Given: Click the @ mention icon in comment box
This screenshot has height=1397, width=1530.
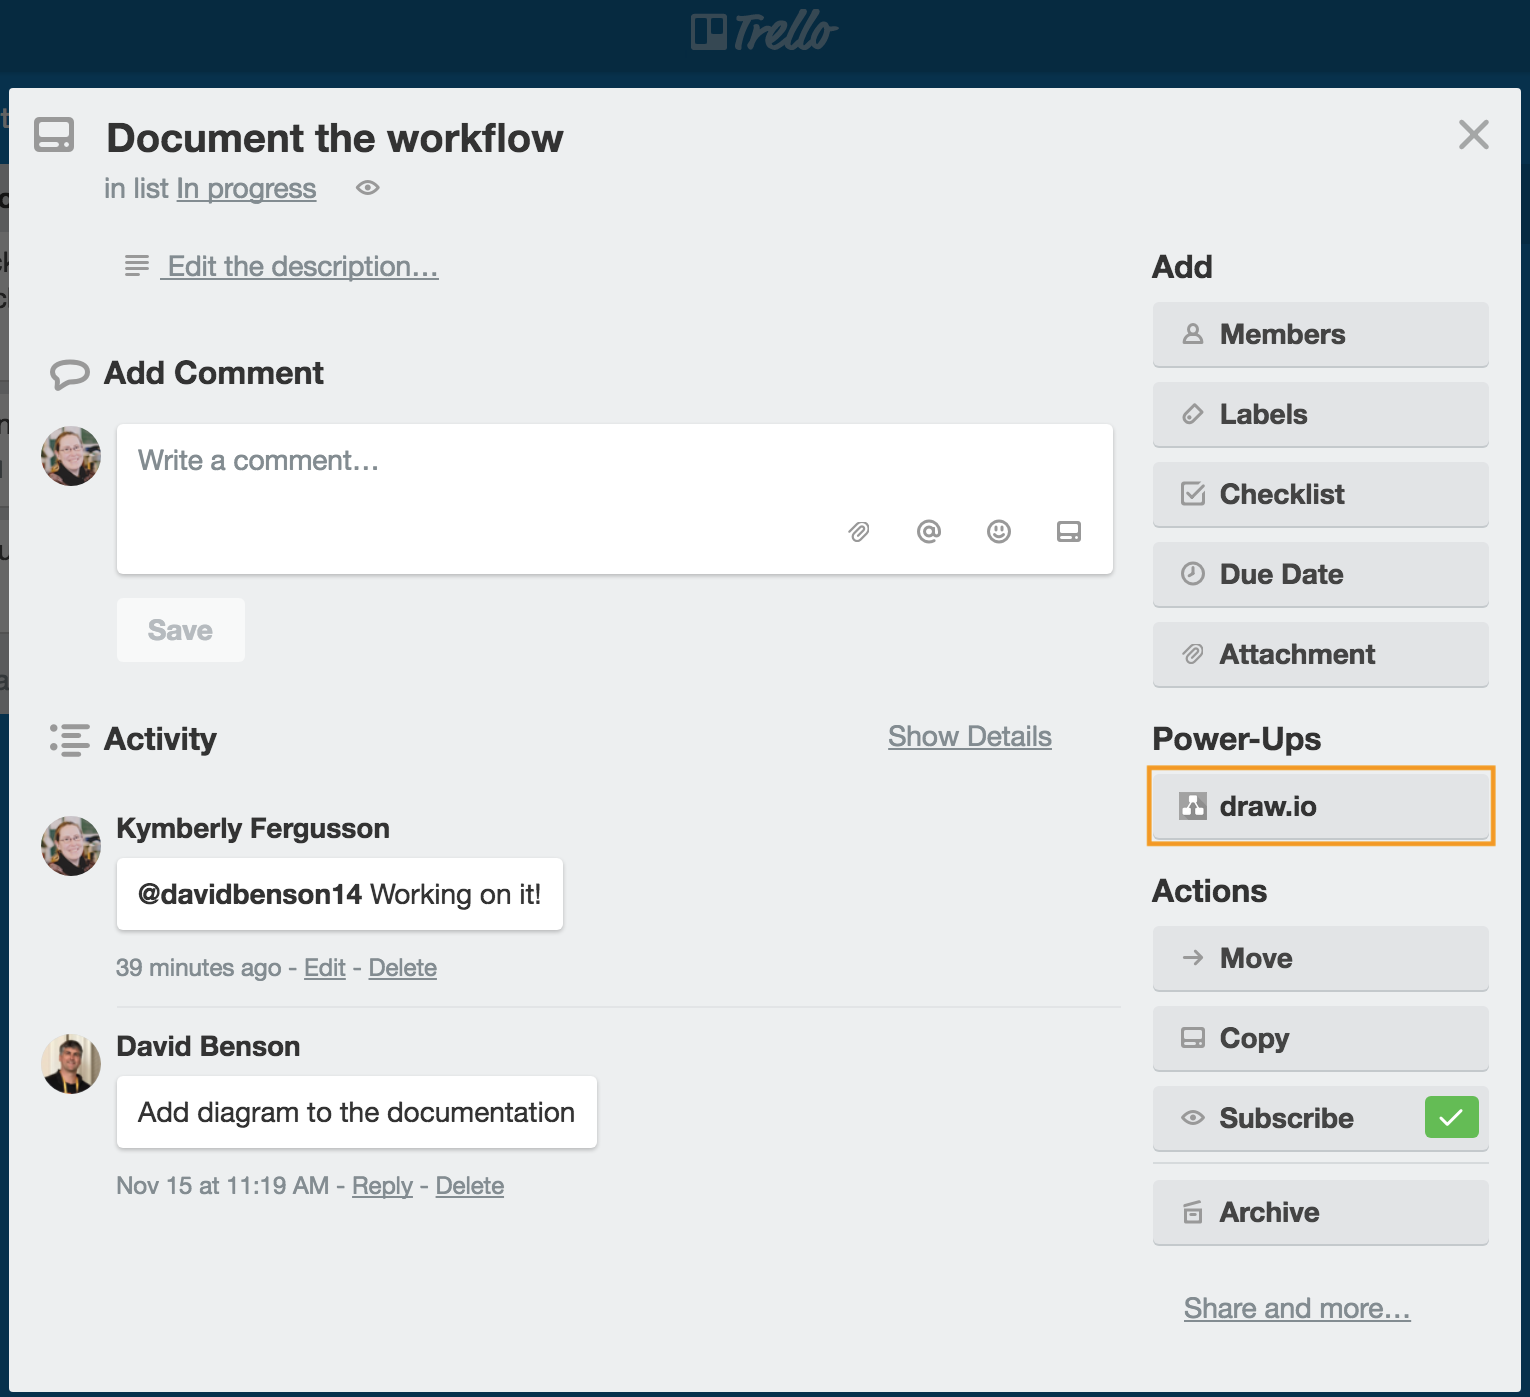Looking at the screenshot, I should (928, 532).
